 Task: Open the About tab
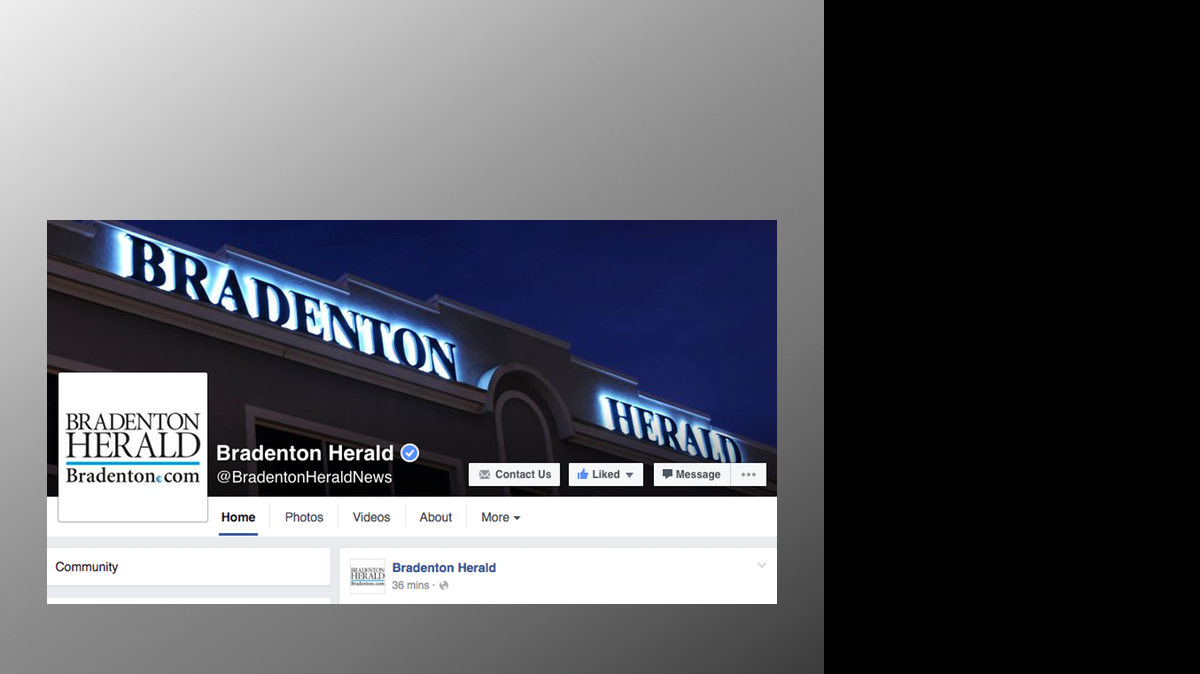coord(435,517)
